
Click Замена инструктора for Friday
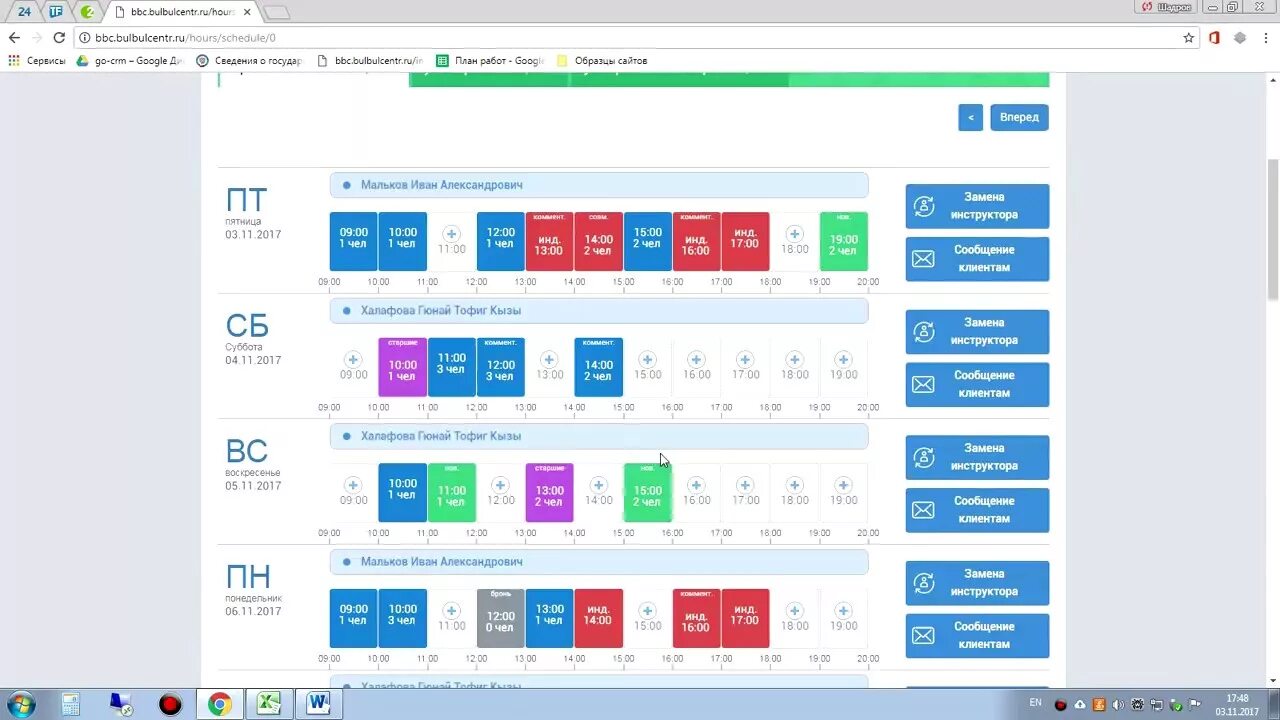977,206
